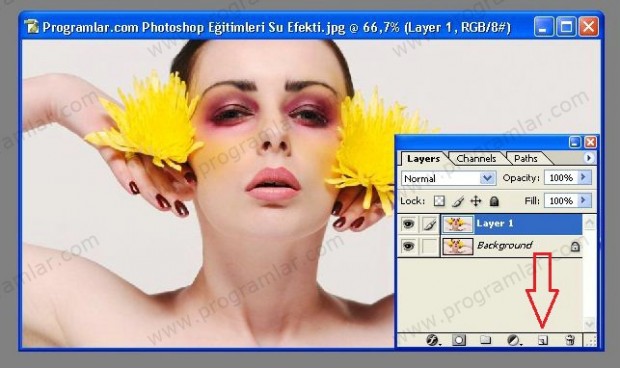Click the Lock all padlock icon
620x368 pixels.
494,201
